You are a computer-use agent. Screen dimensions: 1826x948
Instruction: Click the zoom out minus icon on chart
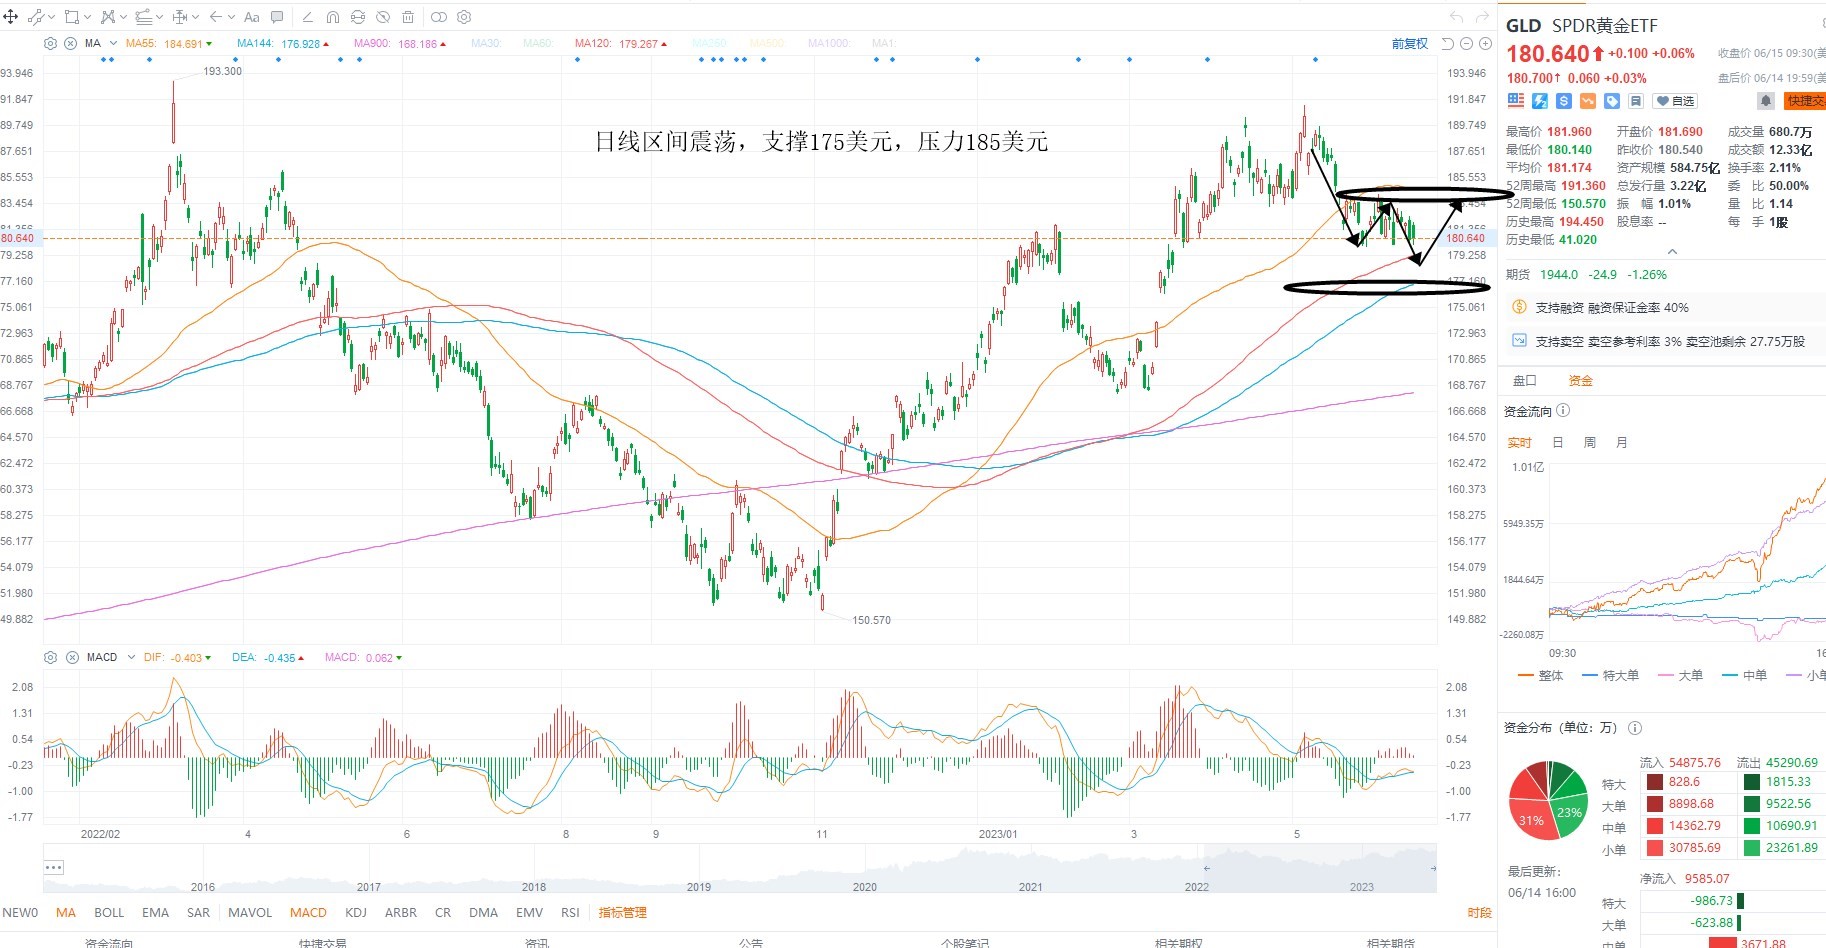click(1466, 44)
